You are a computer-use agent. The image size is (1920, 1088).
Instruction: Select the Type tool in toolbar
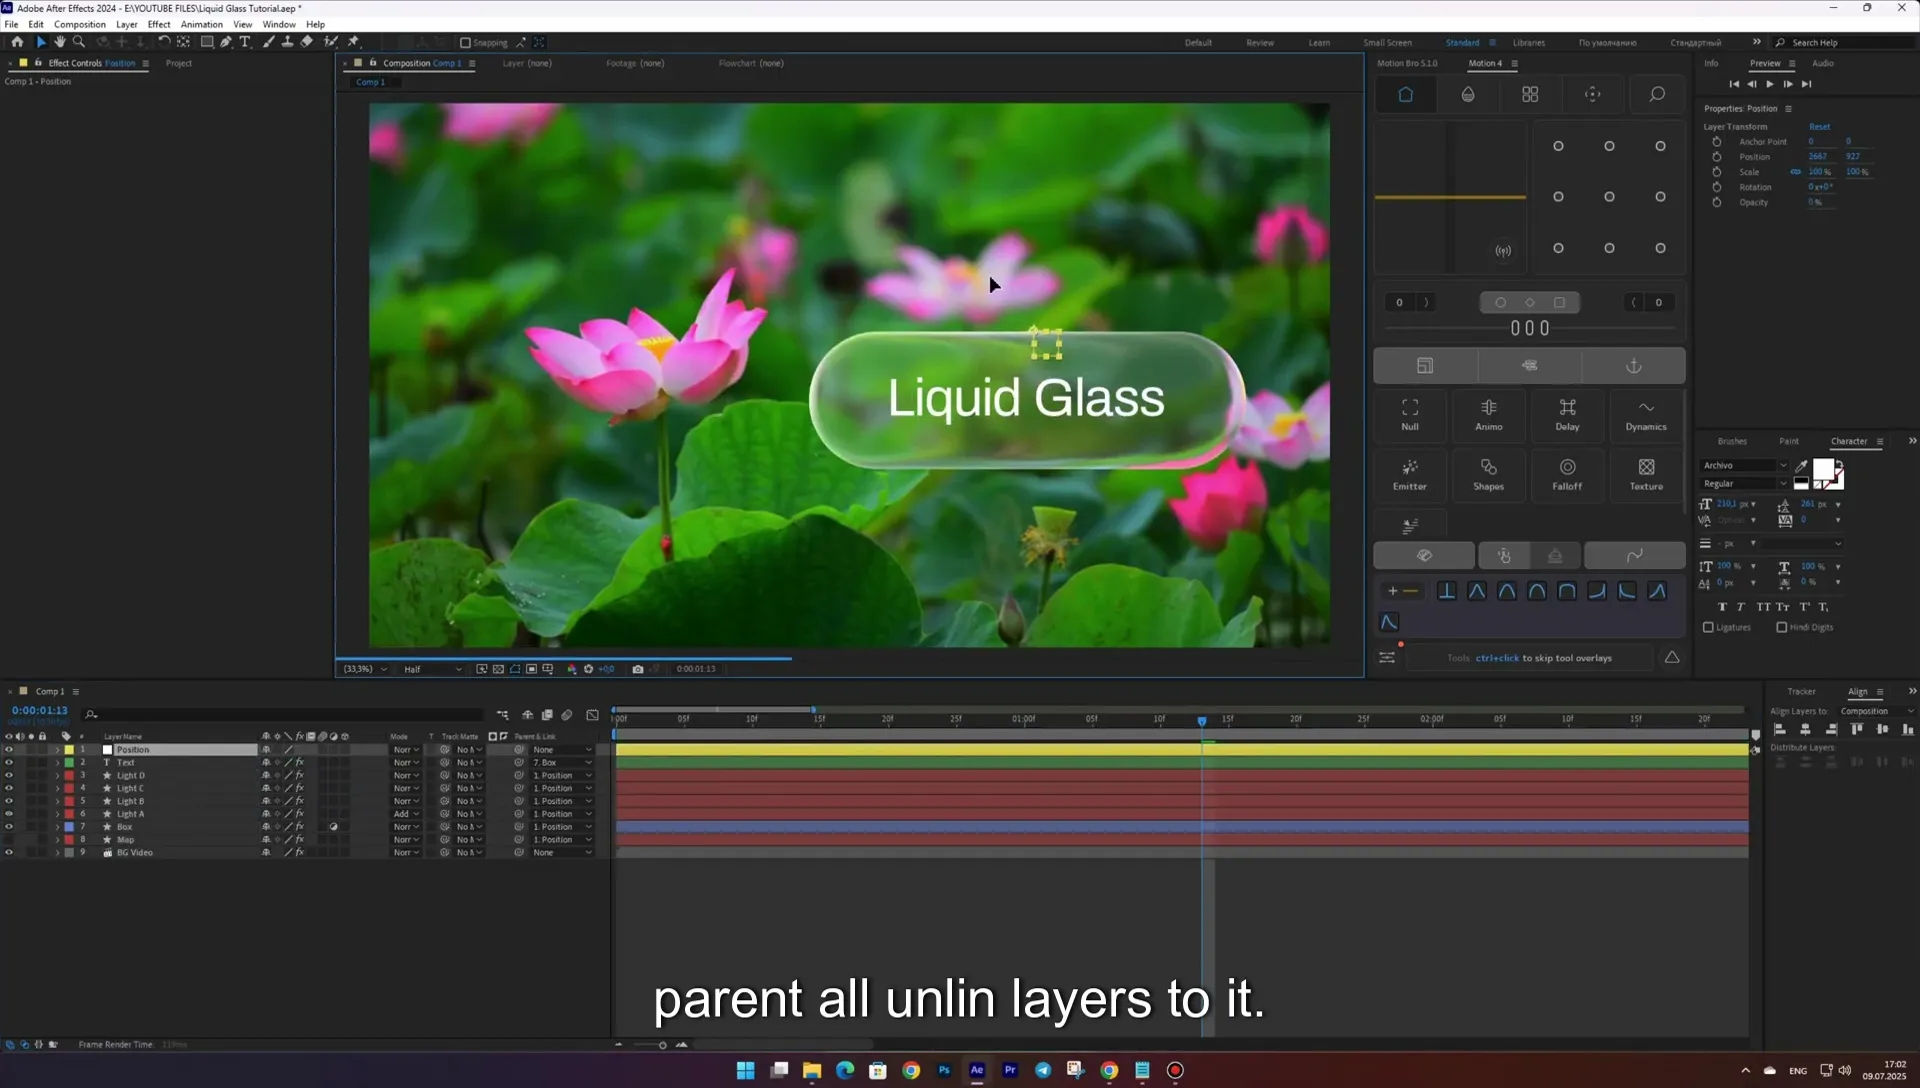point(245,42)
